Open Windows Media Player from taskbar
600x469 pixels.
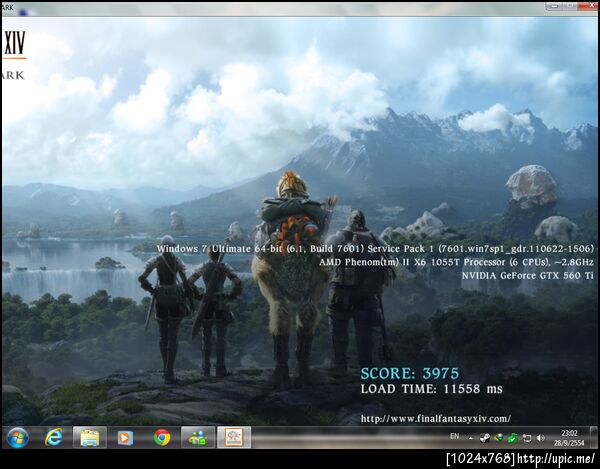click(125, 438)
